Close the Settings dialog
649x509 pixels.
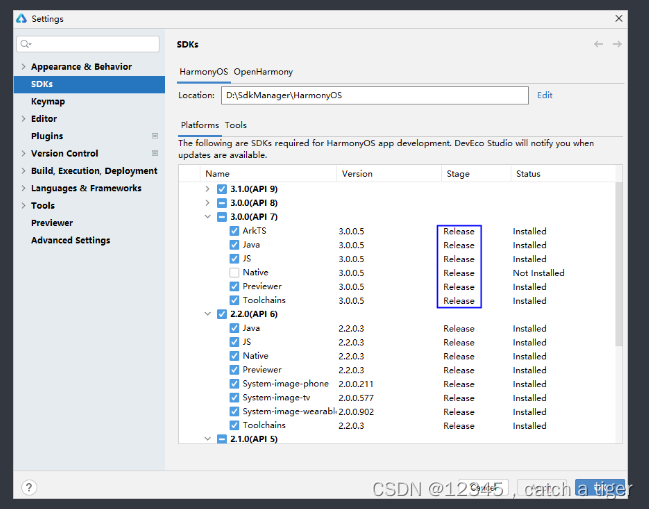[x=619, y=19]
